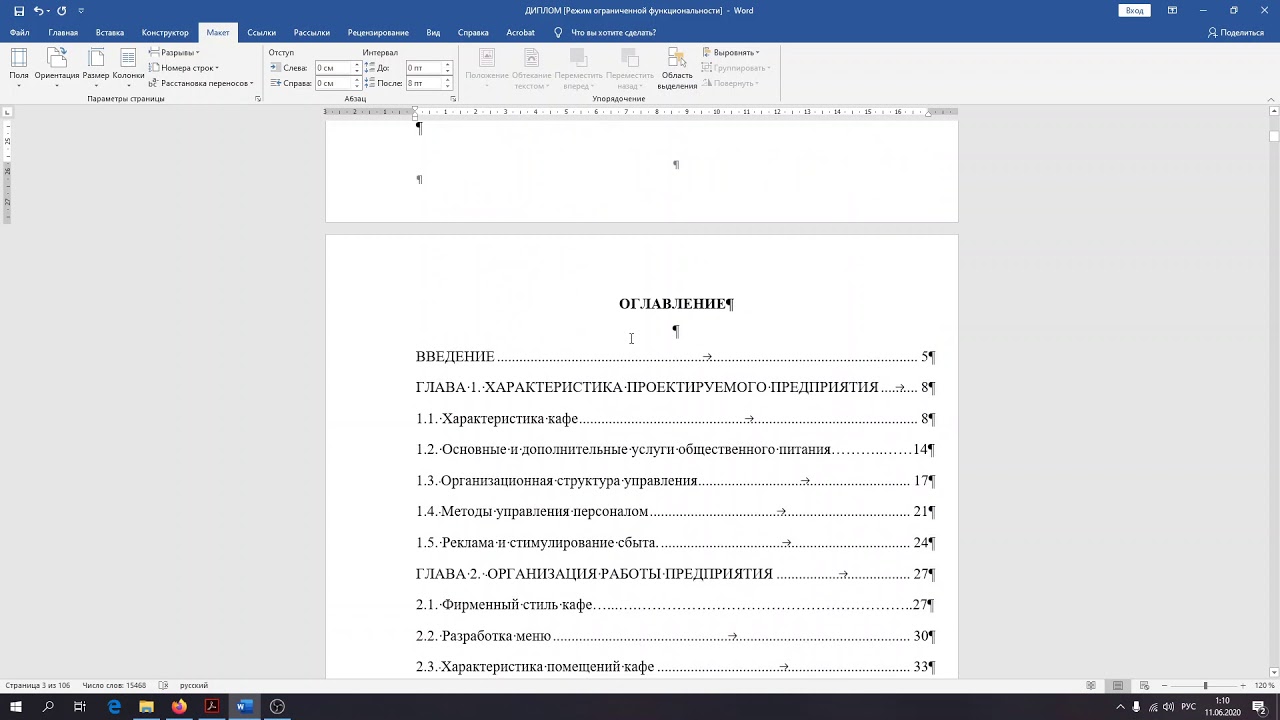Image resolution: width=1280 pixels, height=720 pixels.
Task: Open the Поля (Margins) menu
Action: (x=19, y=65)
